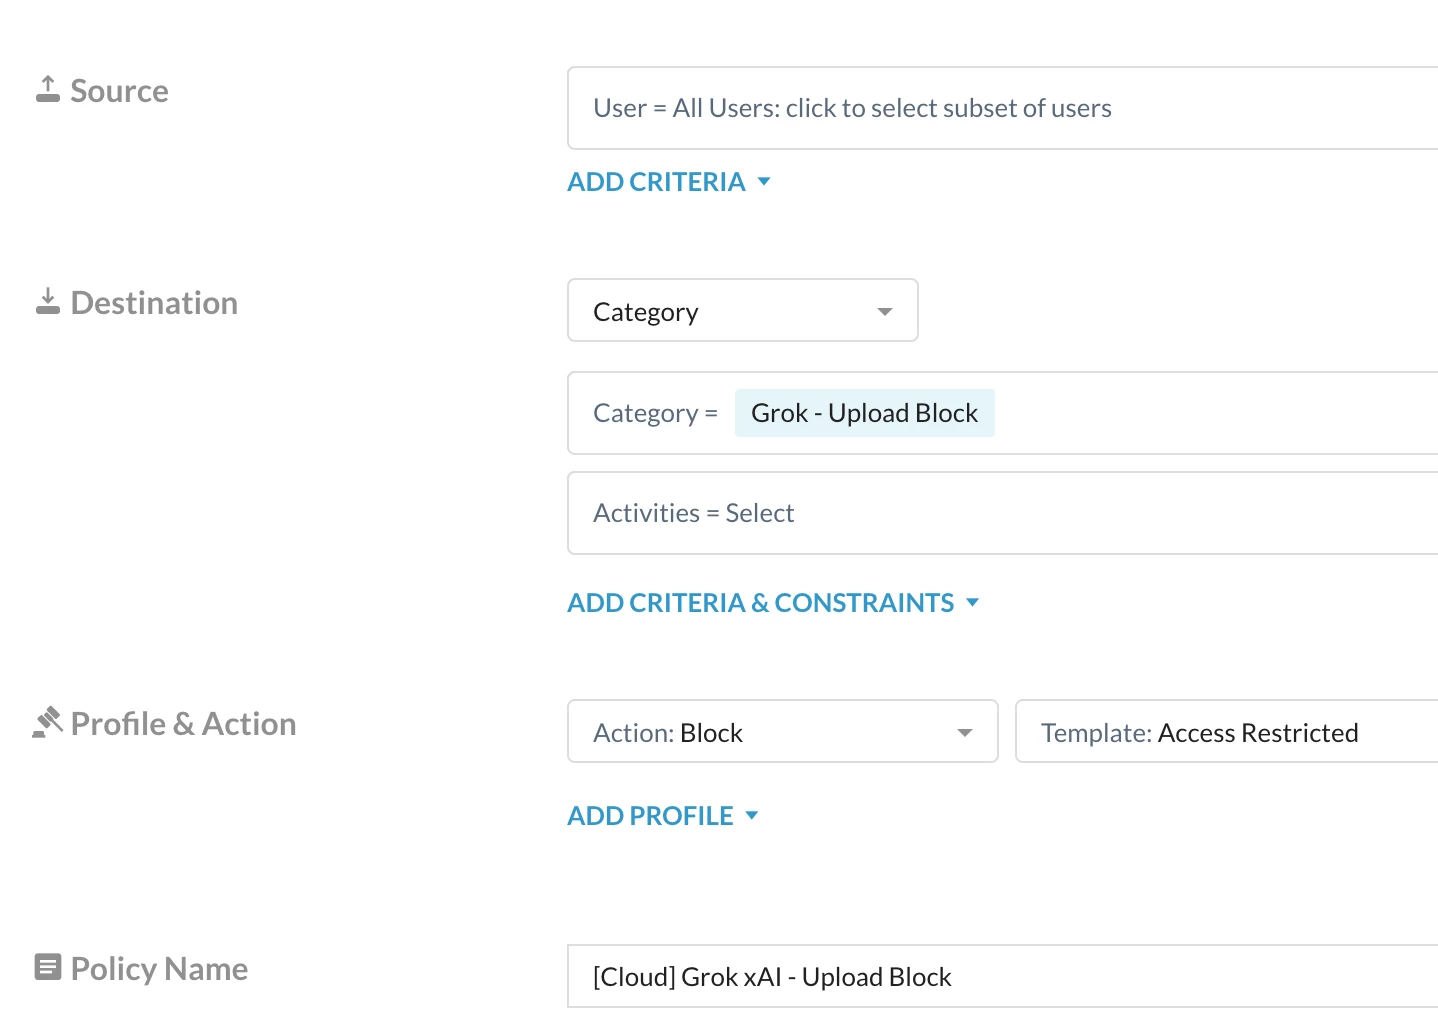Click the Policy Name text field

tap(1003, 976)
